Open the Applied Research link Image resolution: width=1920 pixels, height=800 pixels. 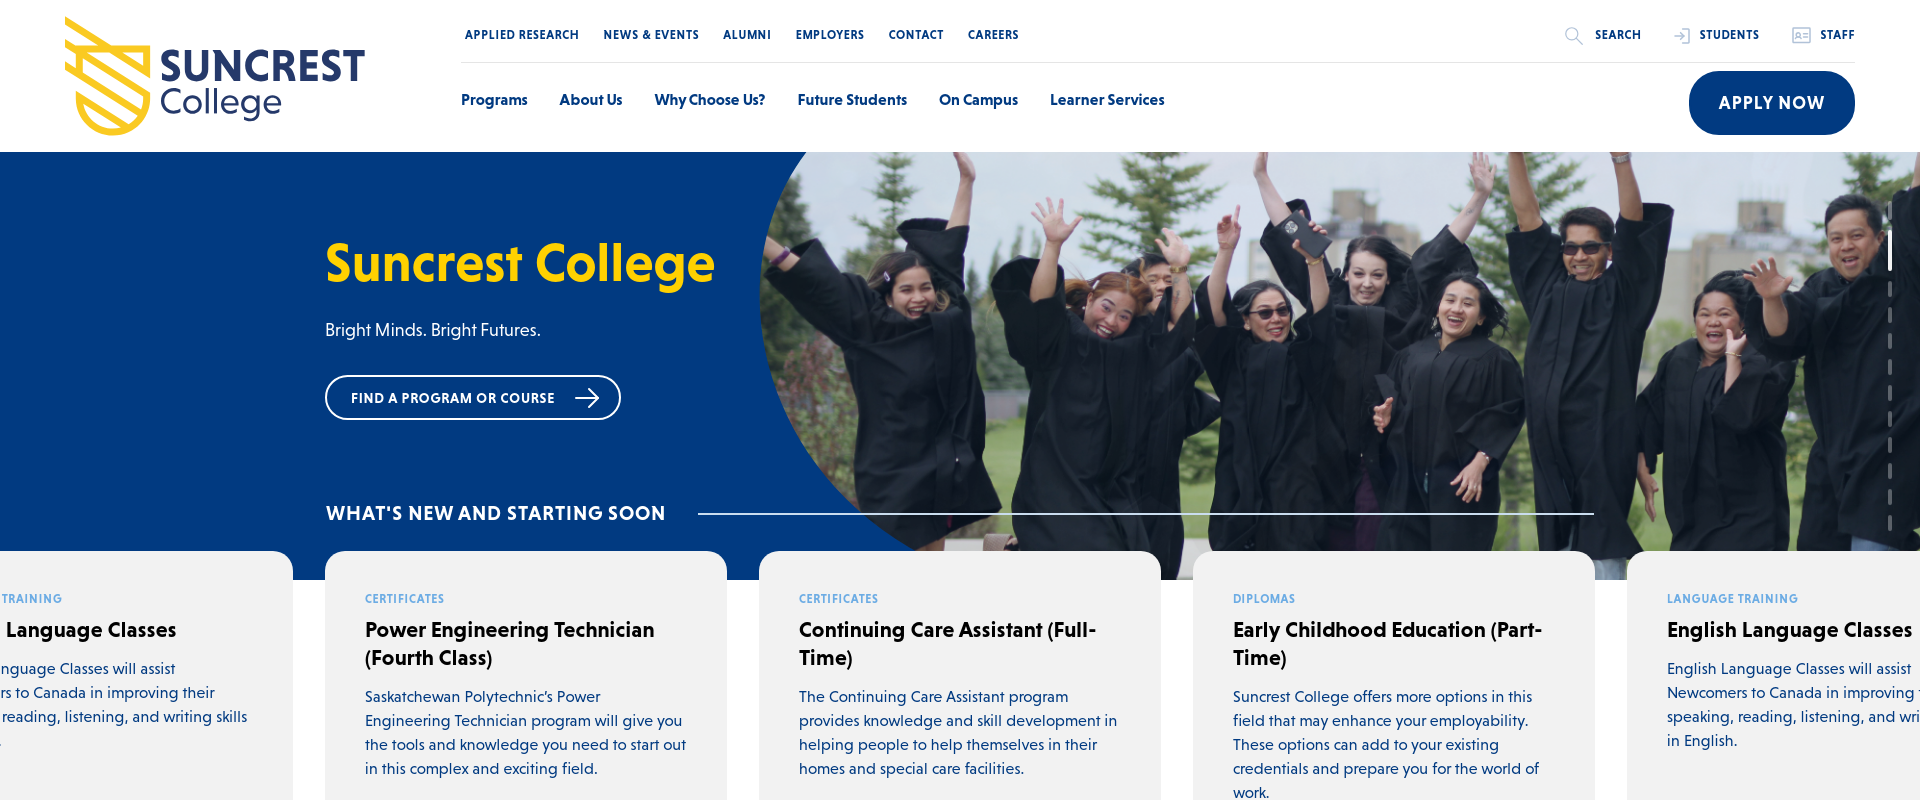pos(522,35)
